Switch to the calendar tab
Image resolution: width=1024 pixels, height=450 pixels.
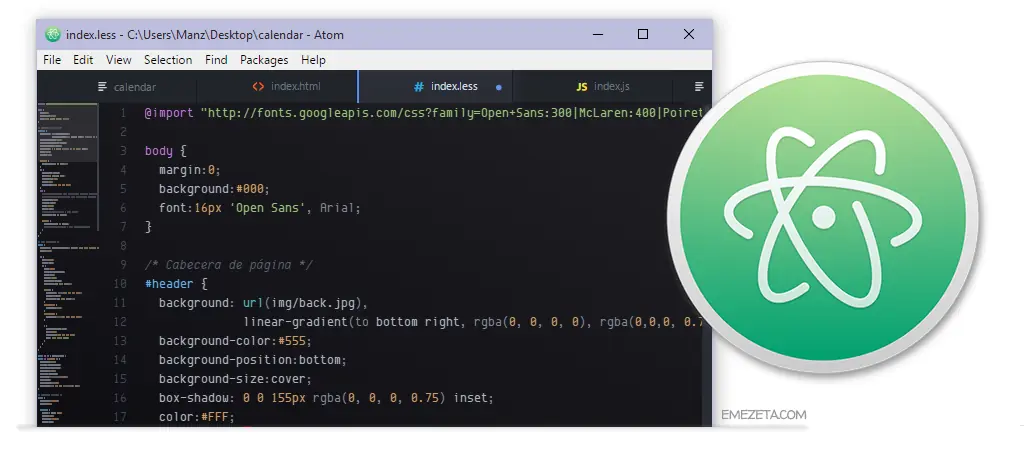(x=126, y=87)
